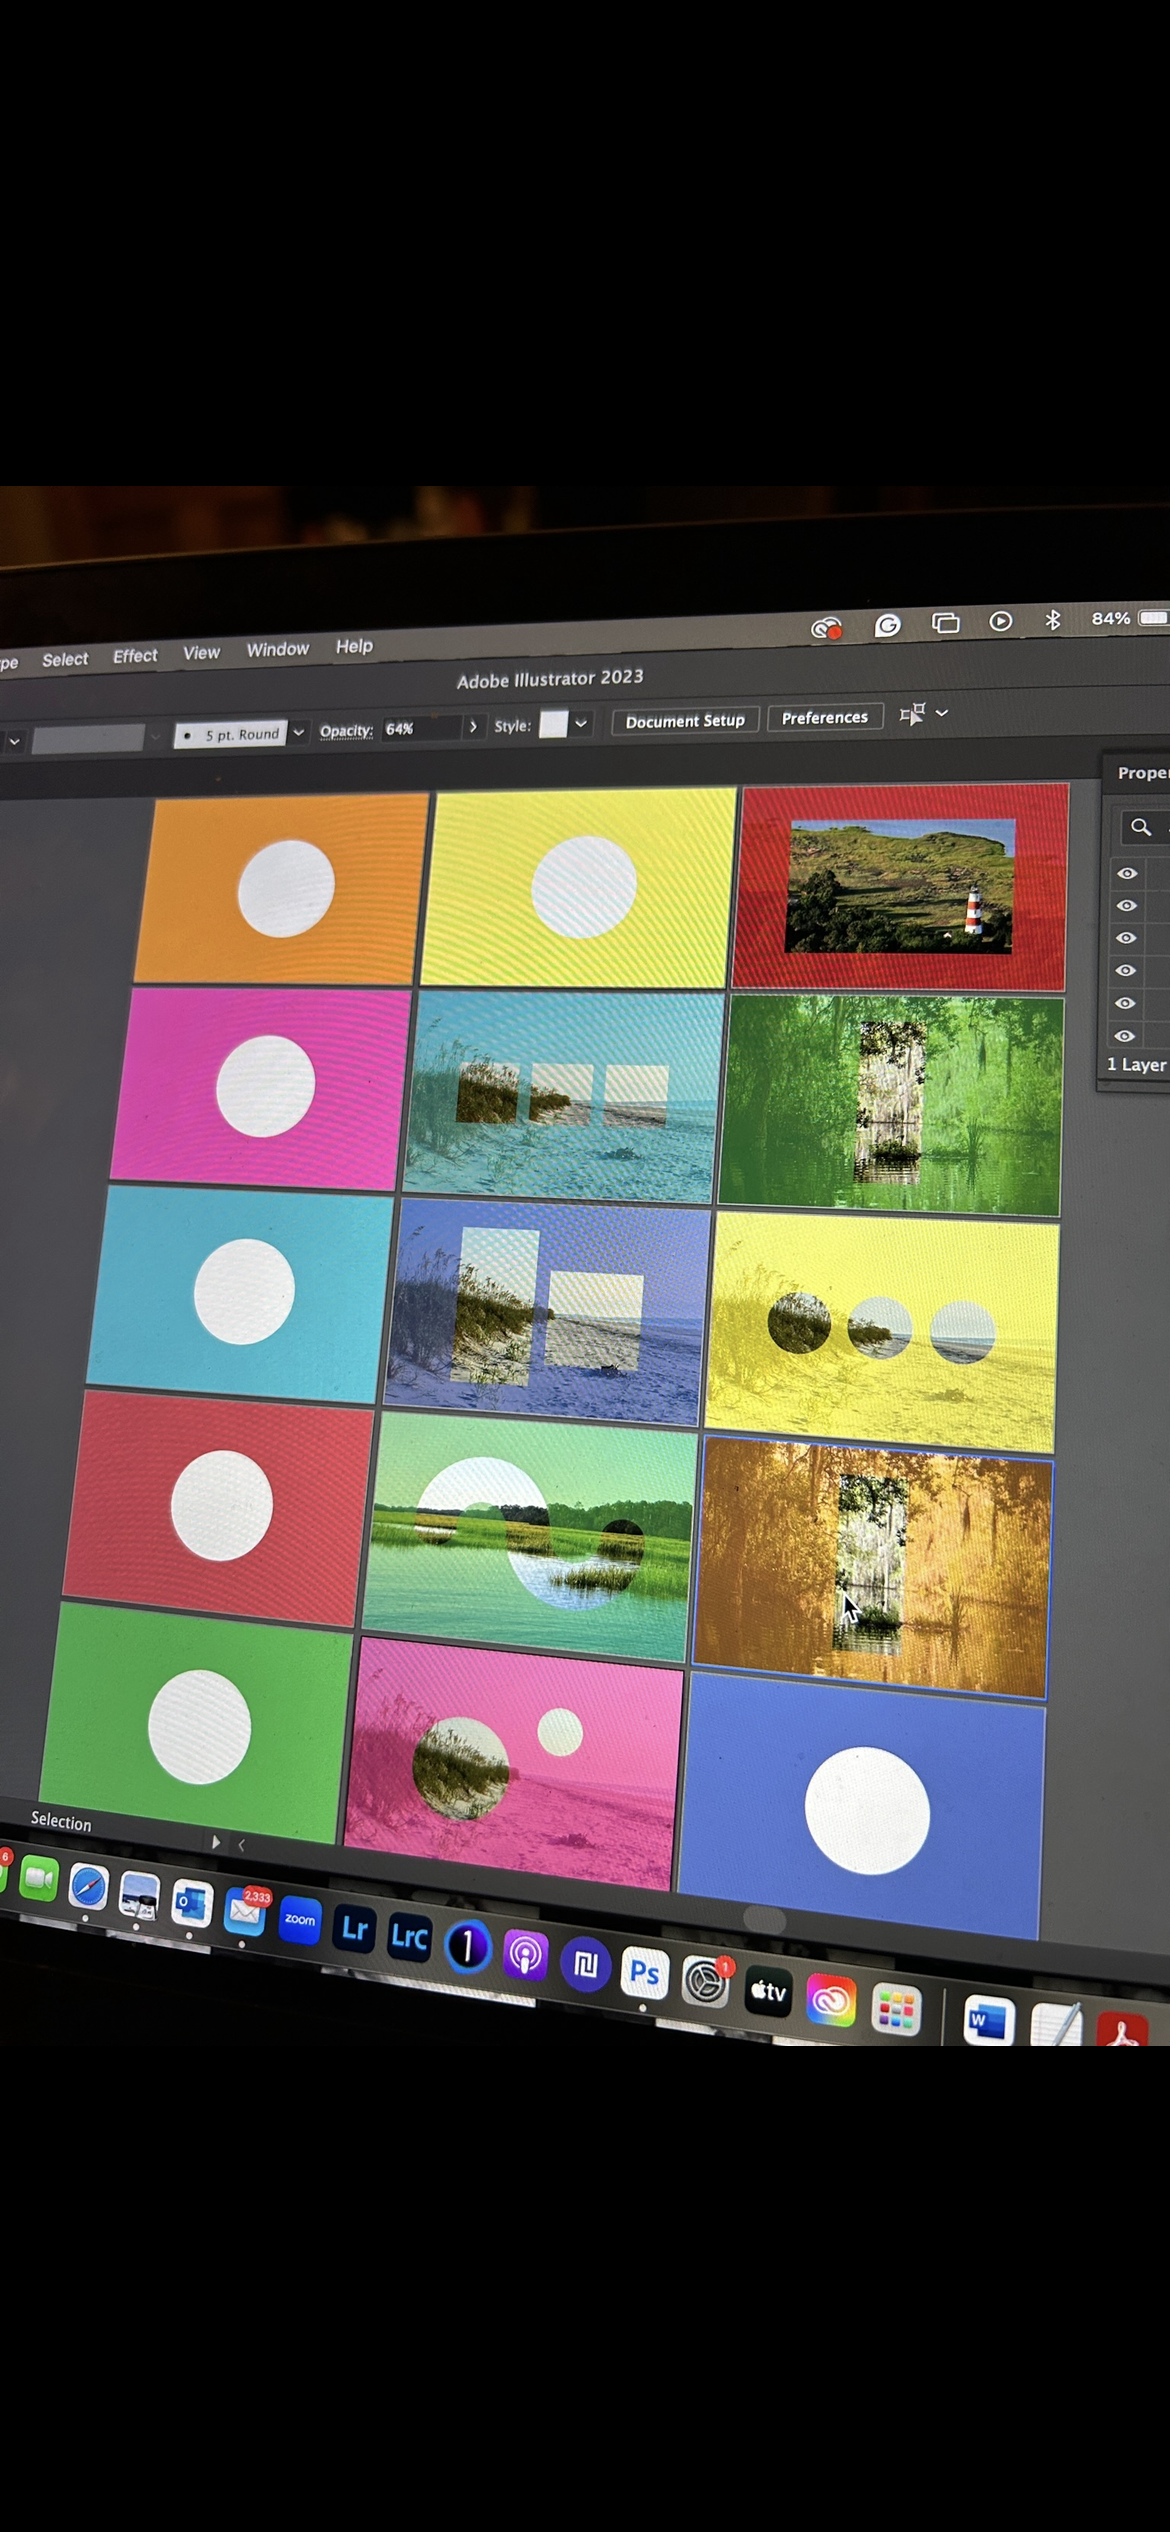Click the Now Playing icon in menu bar
The width and height of the screenshot is (1170, 2532).
coord(1000,621)
